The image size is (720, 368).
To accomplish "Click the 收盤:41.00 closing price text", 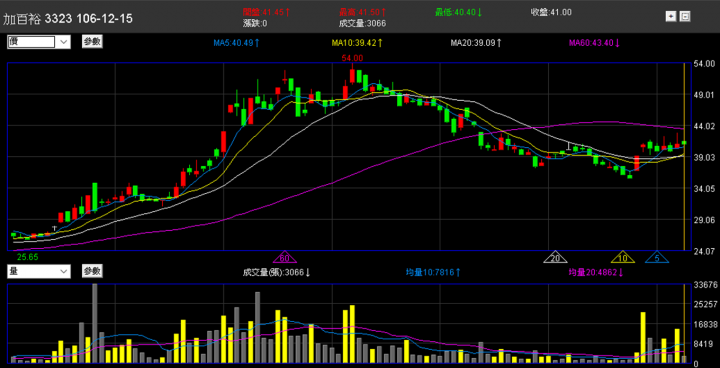I will [551, 12].
